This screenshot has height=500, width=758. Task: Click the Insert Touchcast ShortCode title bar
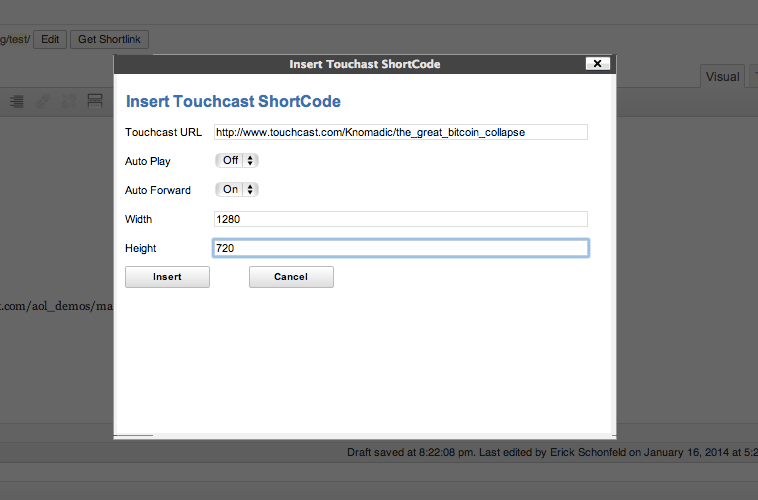click(x=364, y=64)
